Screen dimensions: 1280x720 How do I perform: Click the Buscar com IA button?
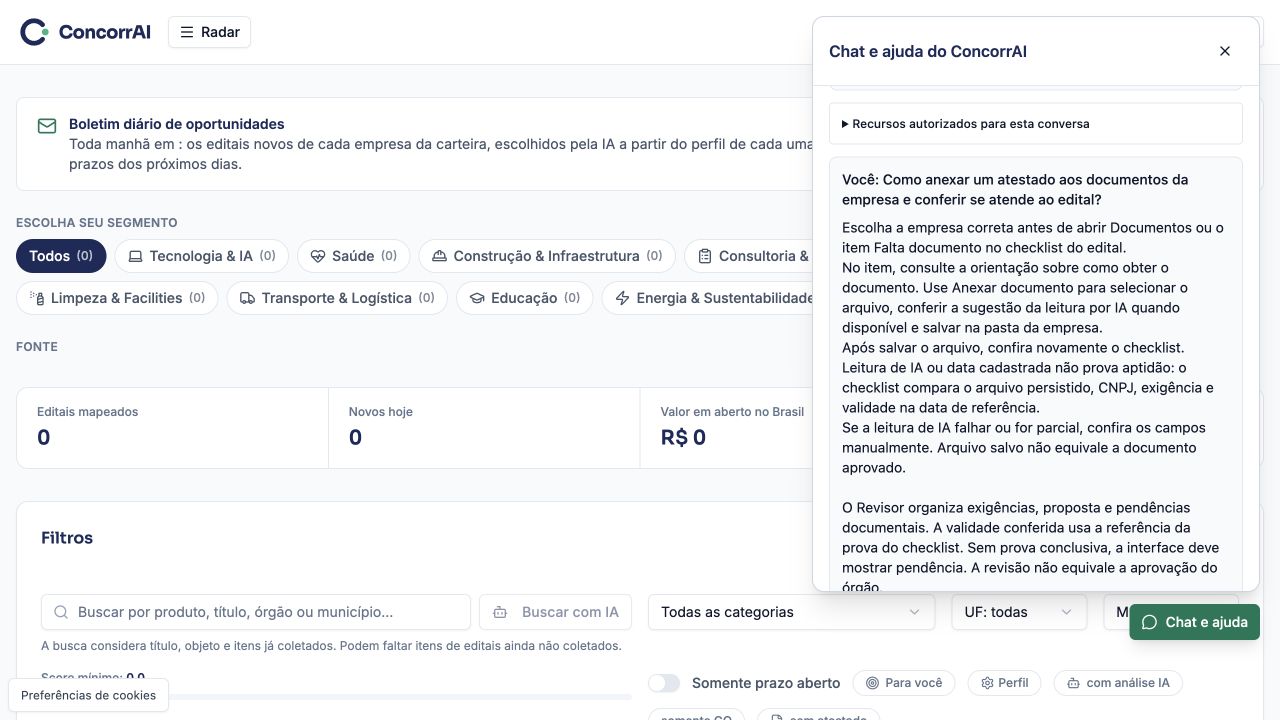555,612
